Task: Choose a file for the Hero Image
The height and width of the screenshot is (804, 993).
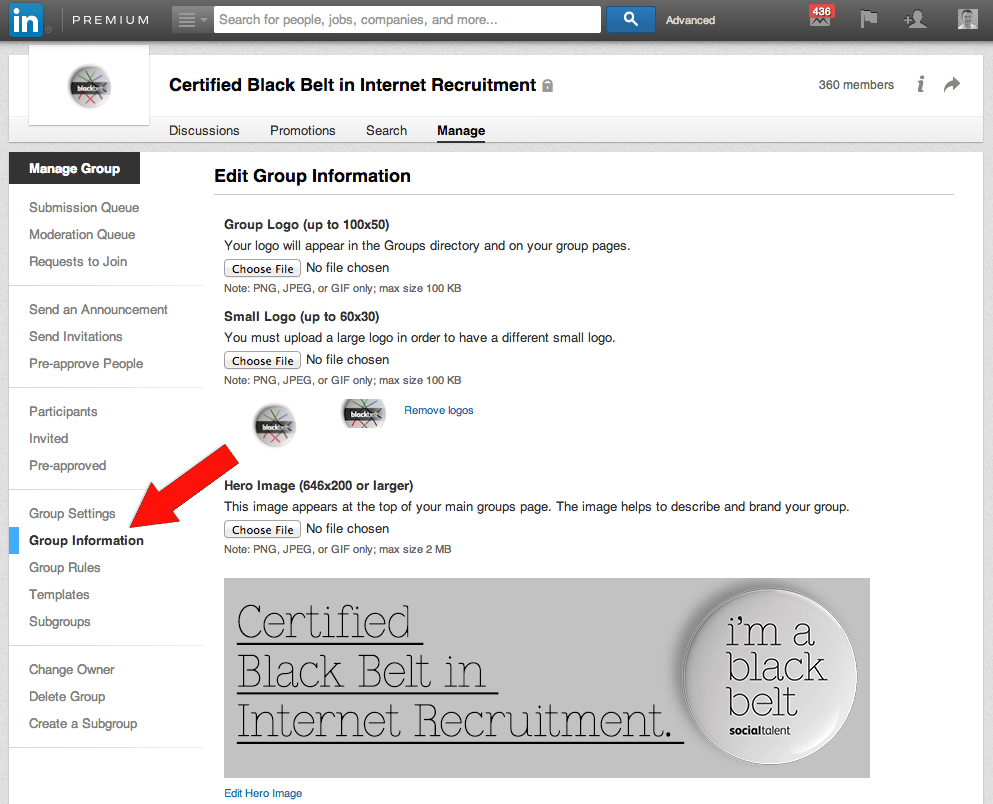Action: pos(262,529)
